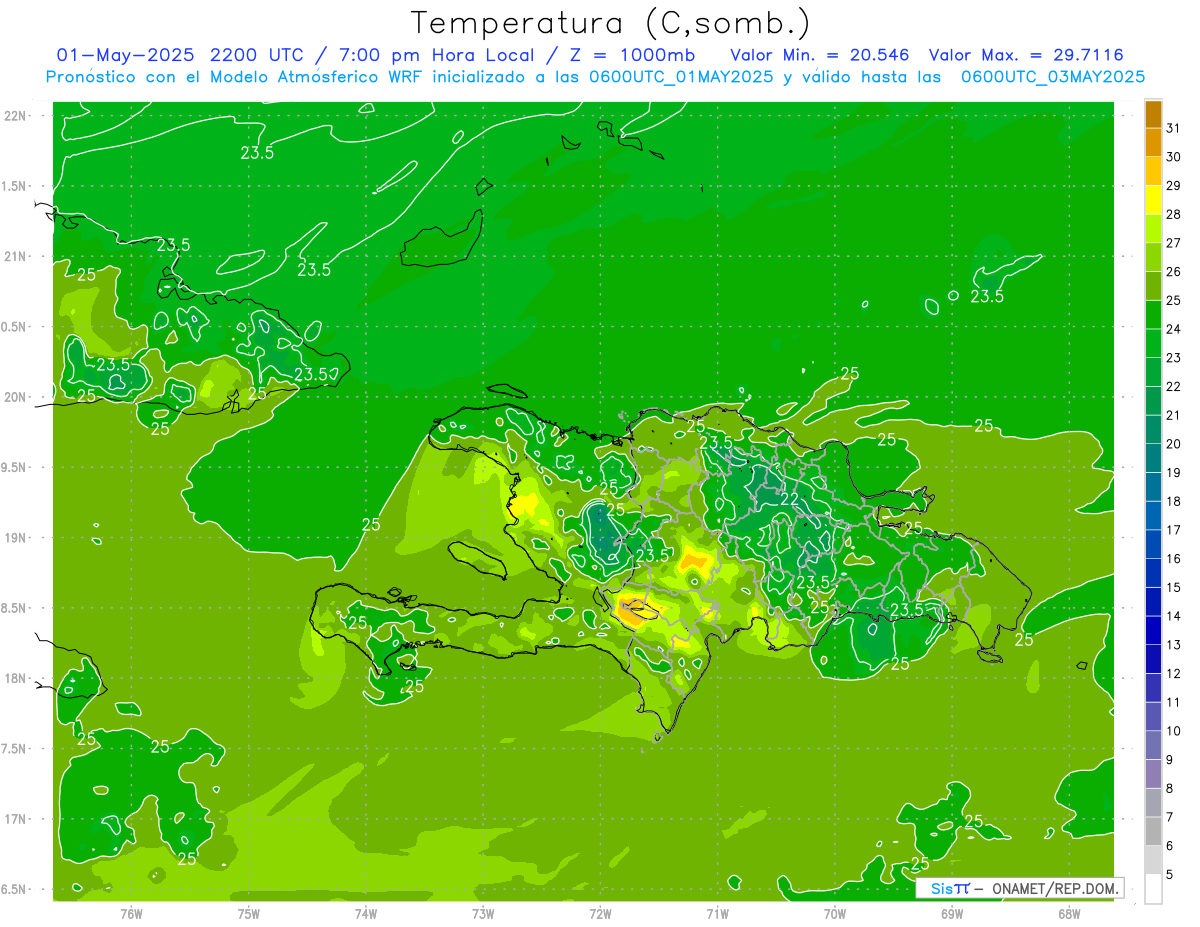
Task: Click the 21N latitude axis label
Action: click(16, 256)
